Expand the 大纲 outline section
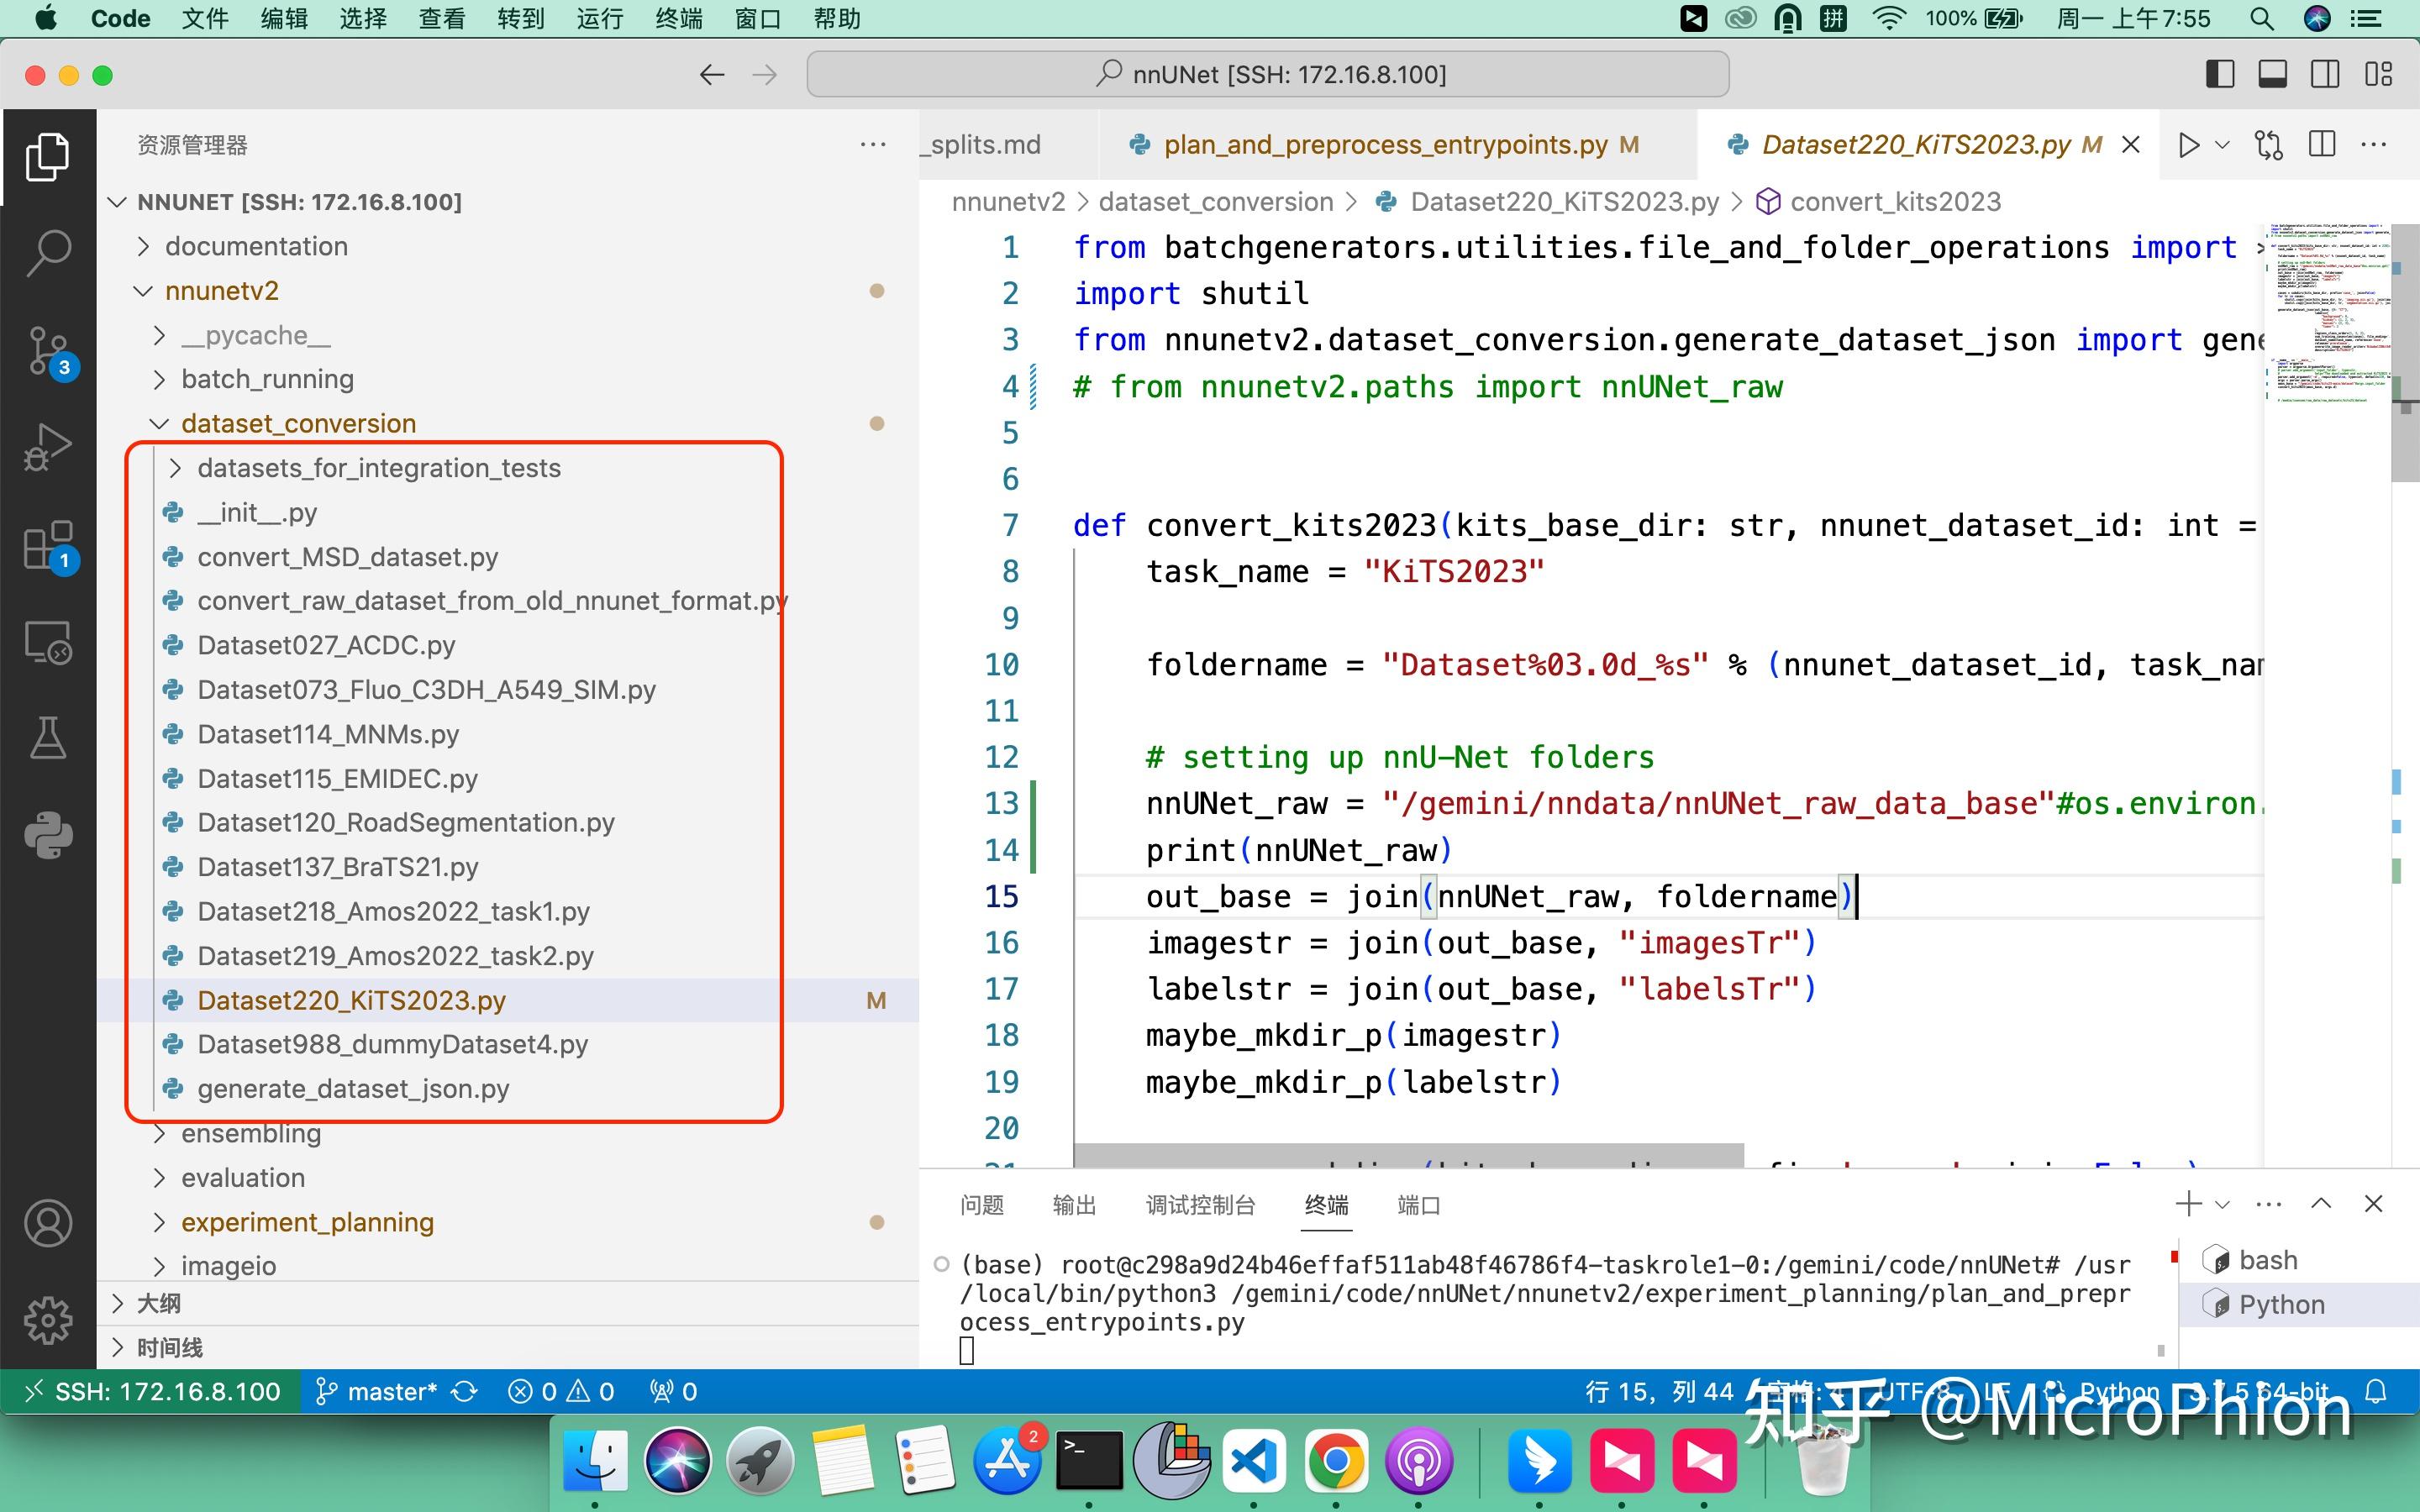 click(x=159, y=1303)
